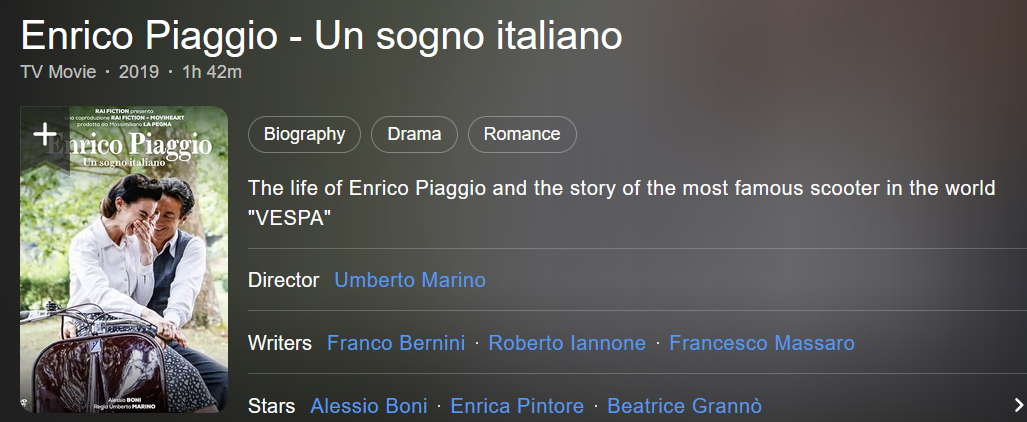Add movie to watchlist with plus icon
This screenshot has width=1027, height=422.
point(44,134)
